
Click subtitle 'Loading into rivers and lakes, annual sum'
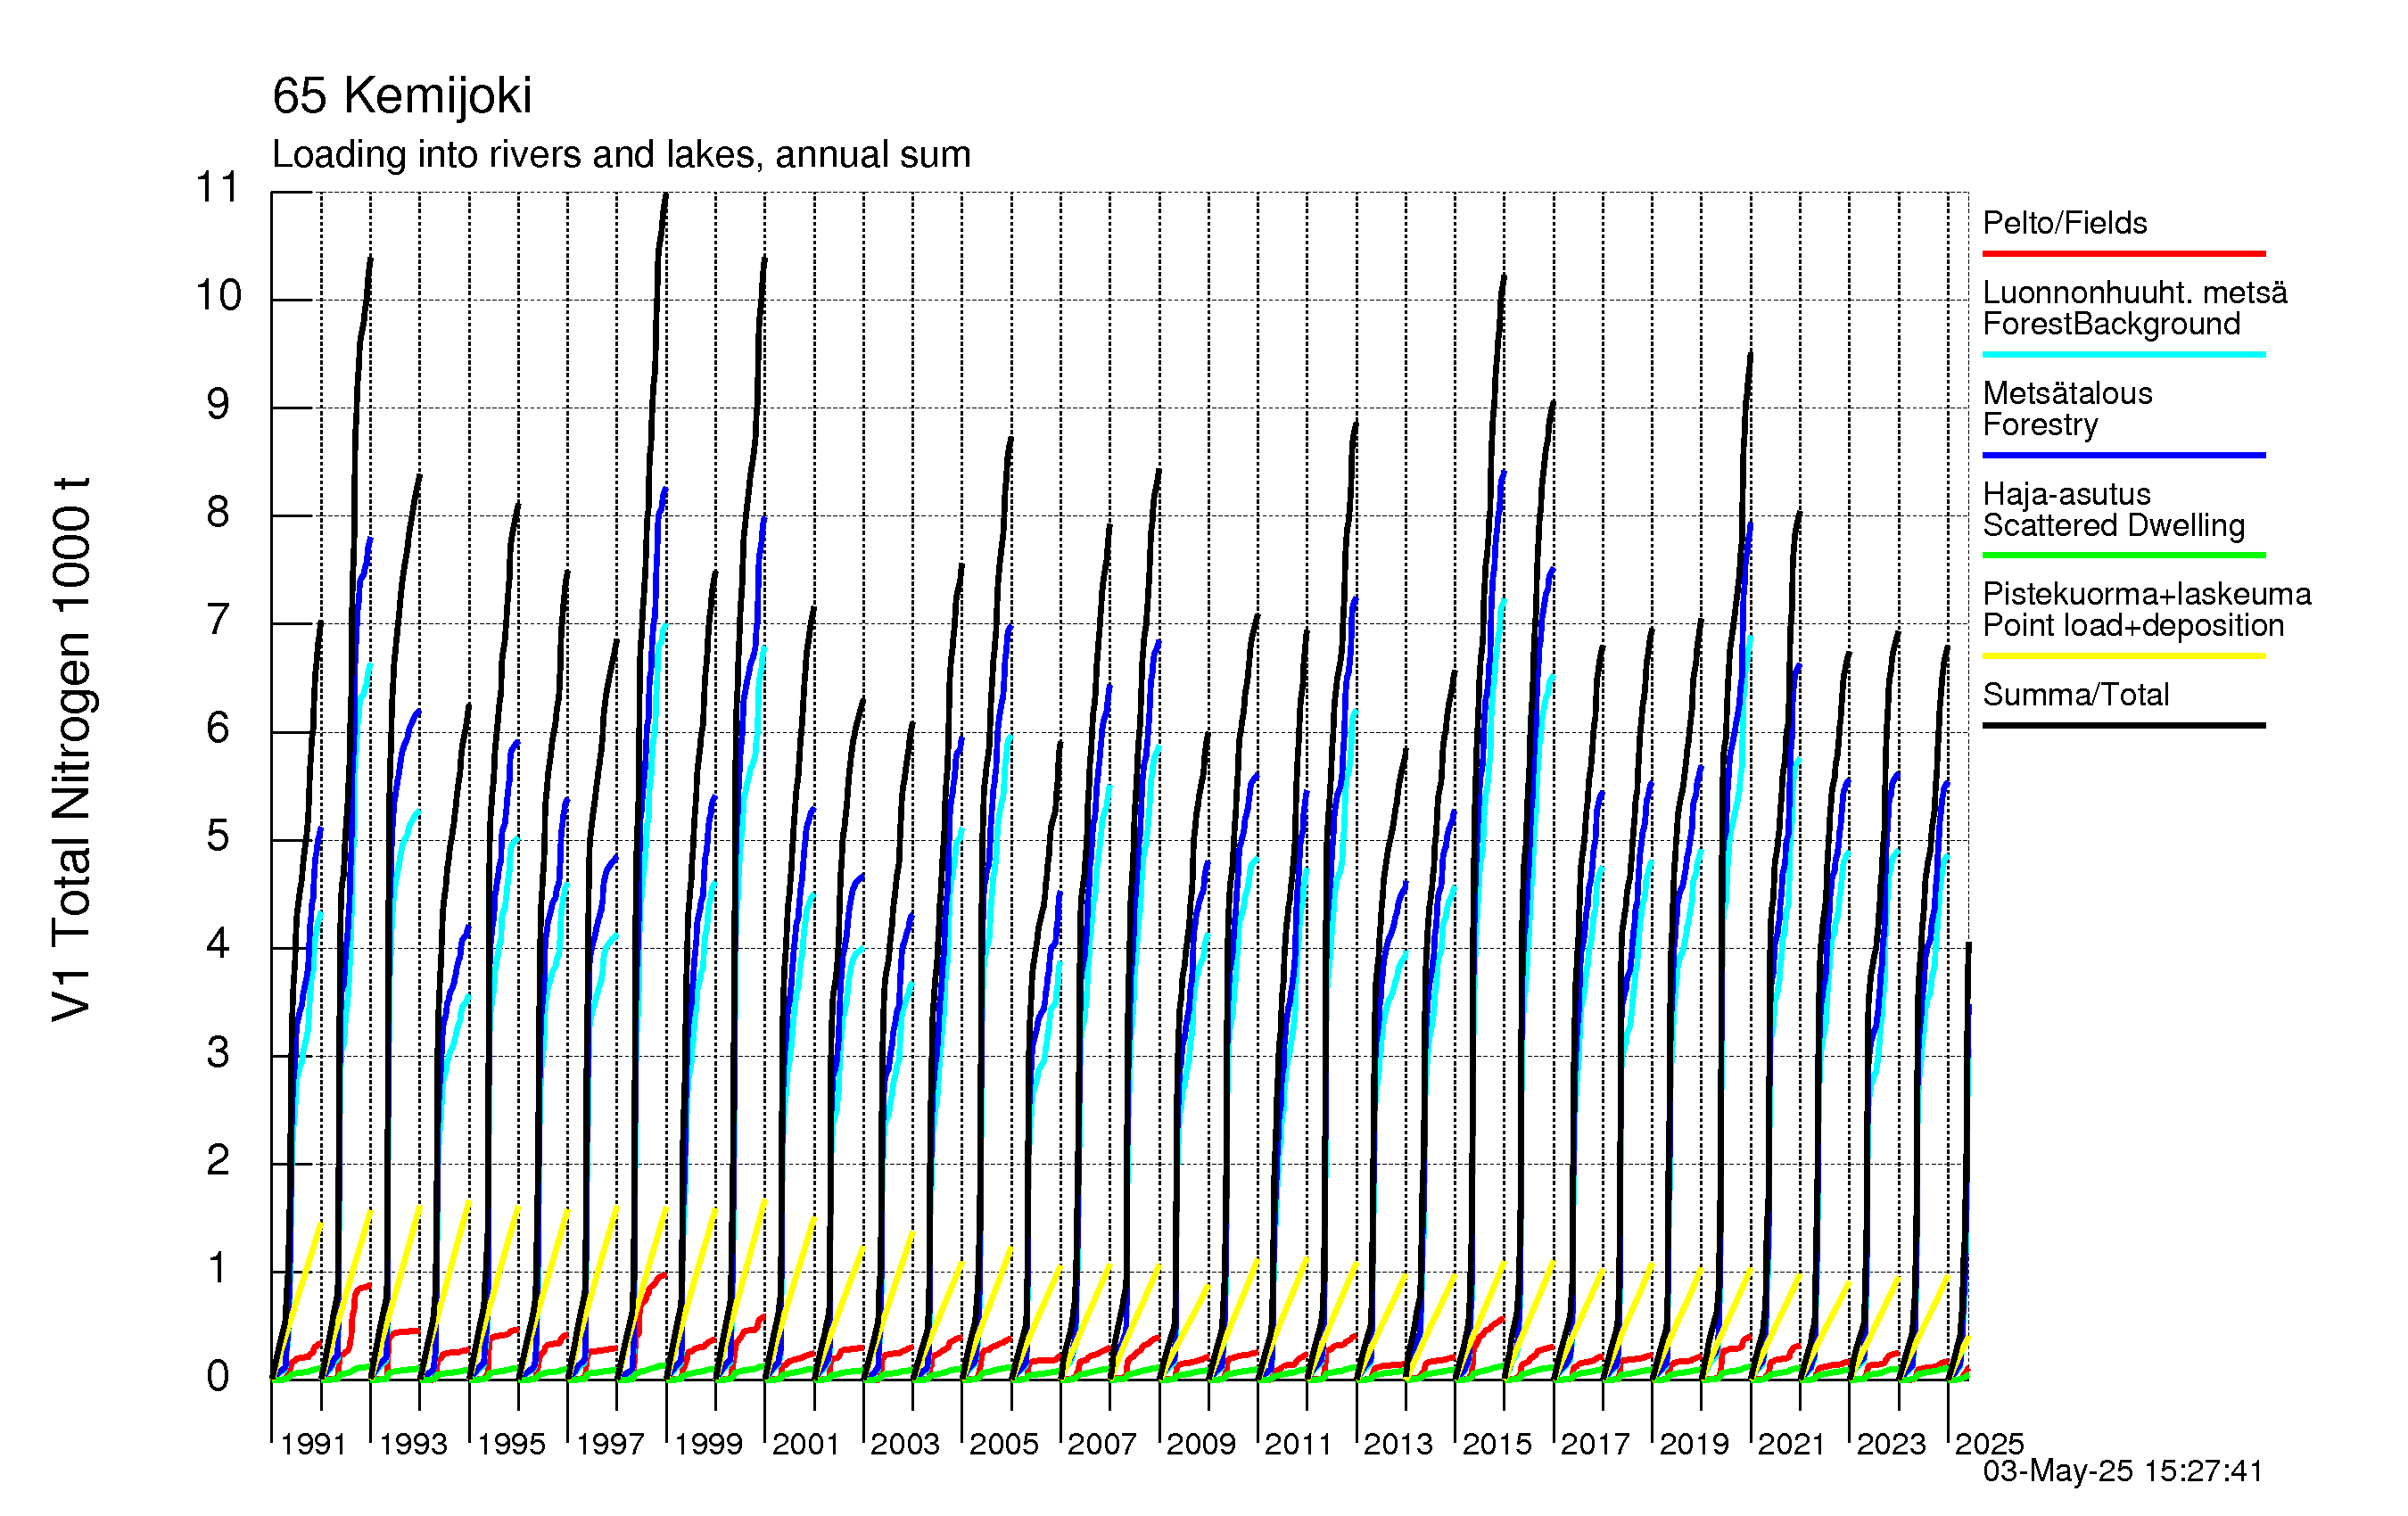tap(621, 155)
